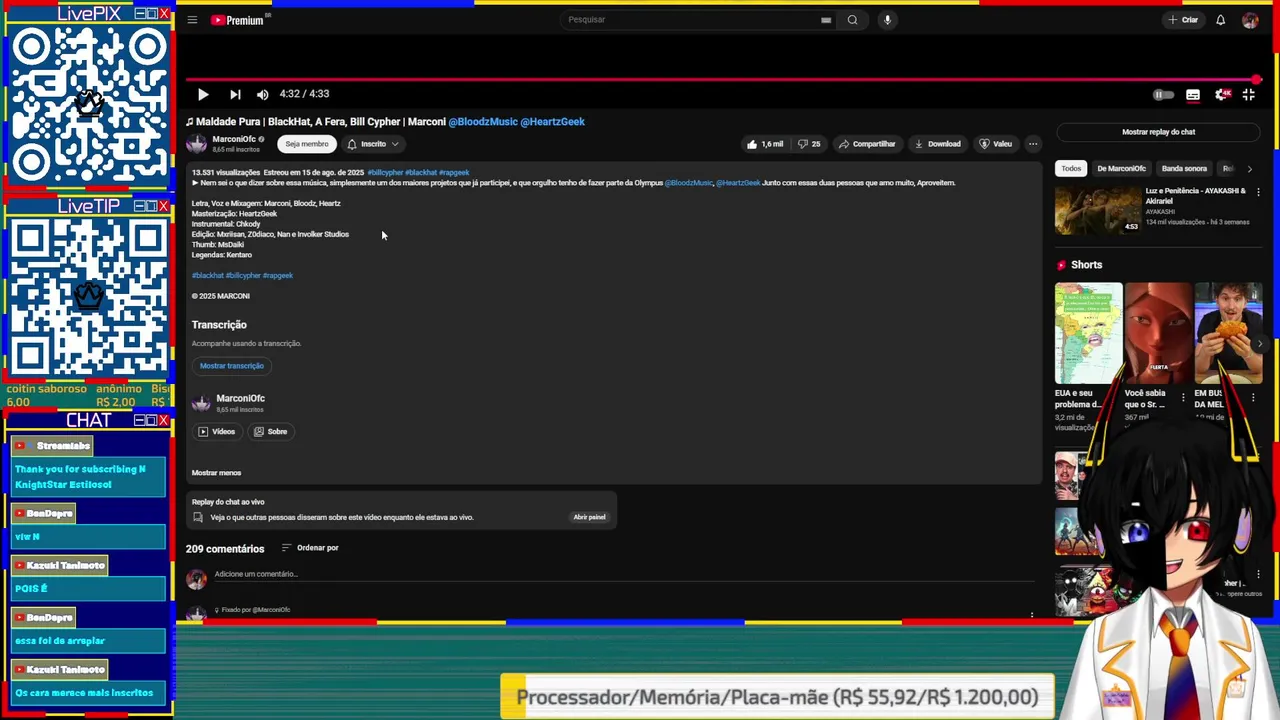Select the Todos filter chip
The height and width of the screenshot is (720, 1280).
pyautogui.click(x=1071, y=169)
